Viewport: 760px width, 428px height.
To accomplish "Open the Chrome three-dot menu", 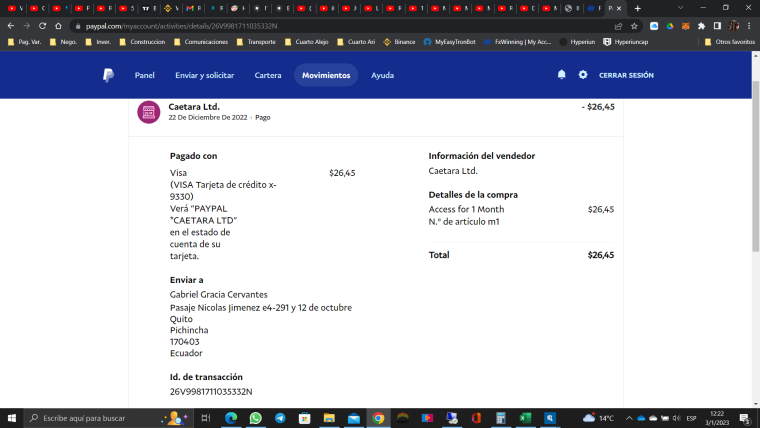I will 749,26.
